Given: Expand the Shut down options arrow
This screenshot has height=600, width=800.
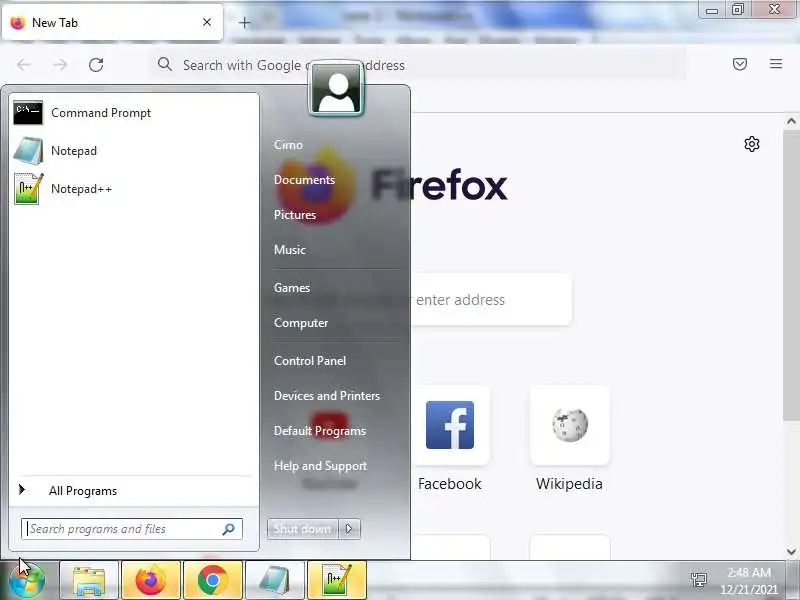Looking at the screenshot, I should 349,529.
